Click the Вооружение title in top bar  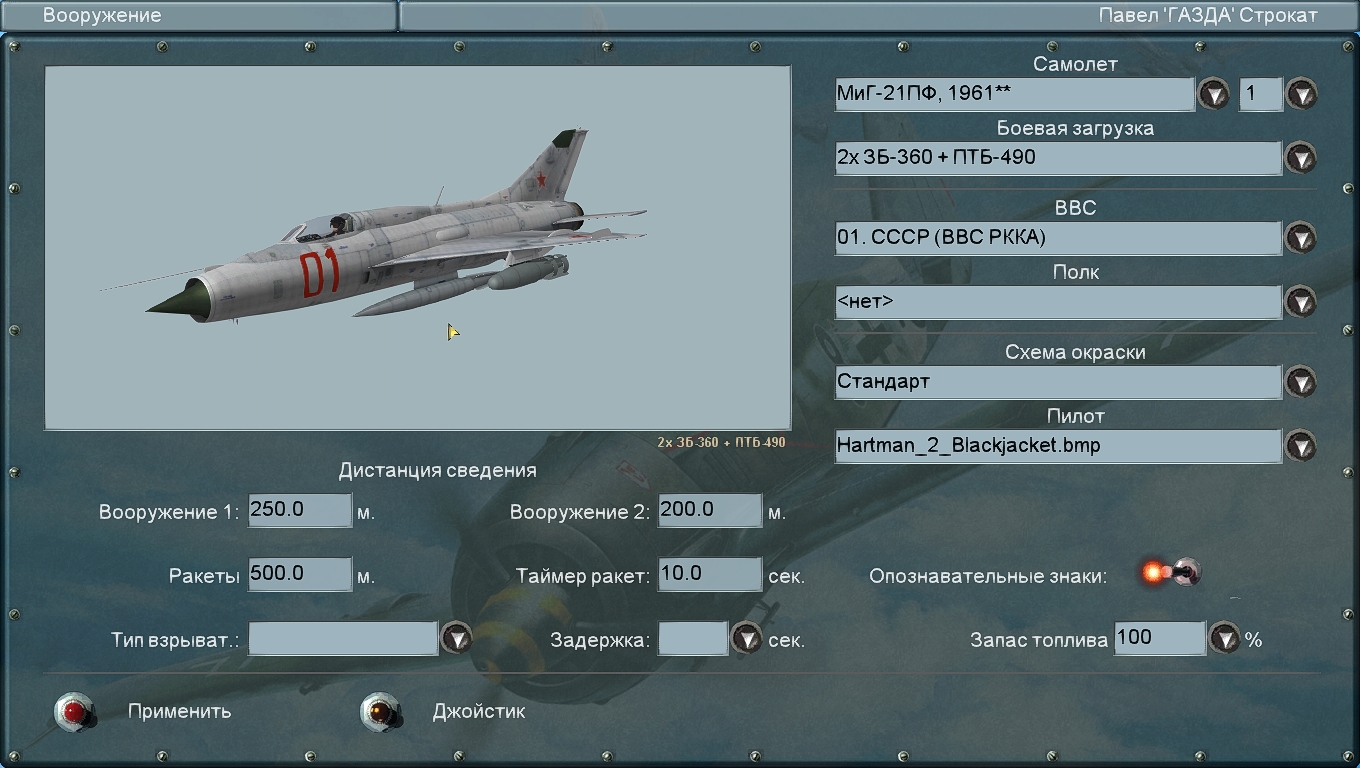102,15
